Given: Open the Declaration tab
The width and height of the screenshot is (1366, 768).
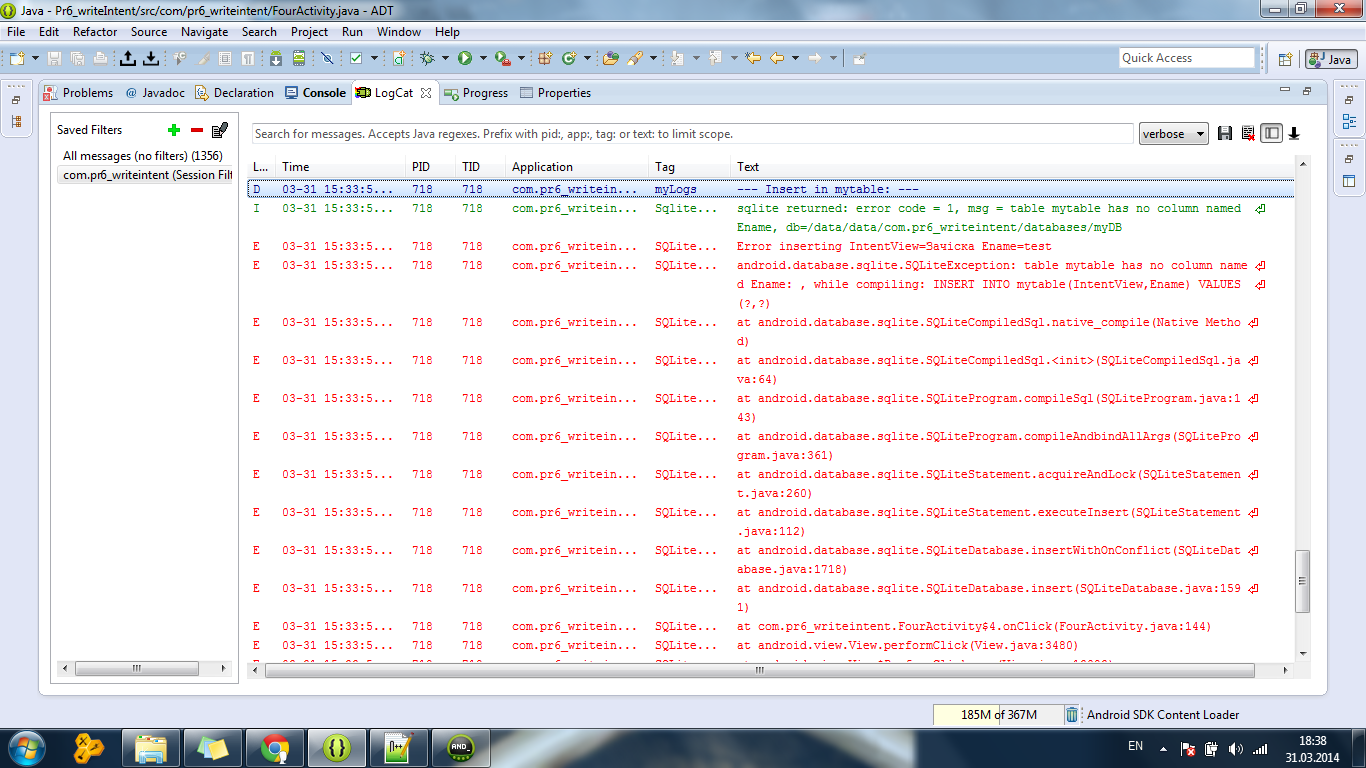Looking at the screenshot, I should (x=234, y=93).
